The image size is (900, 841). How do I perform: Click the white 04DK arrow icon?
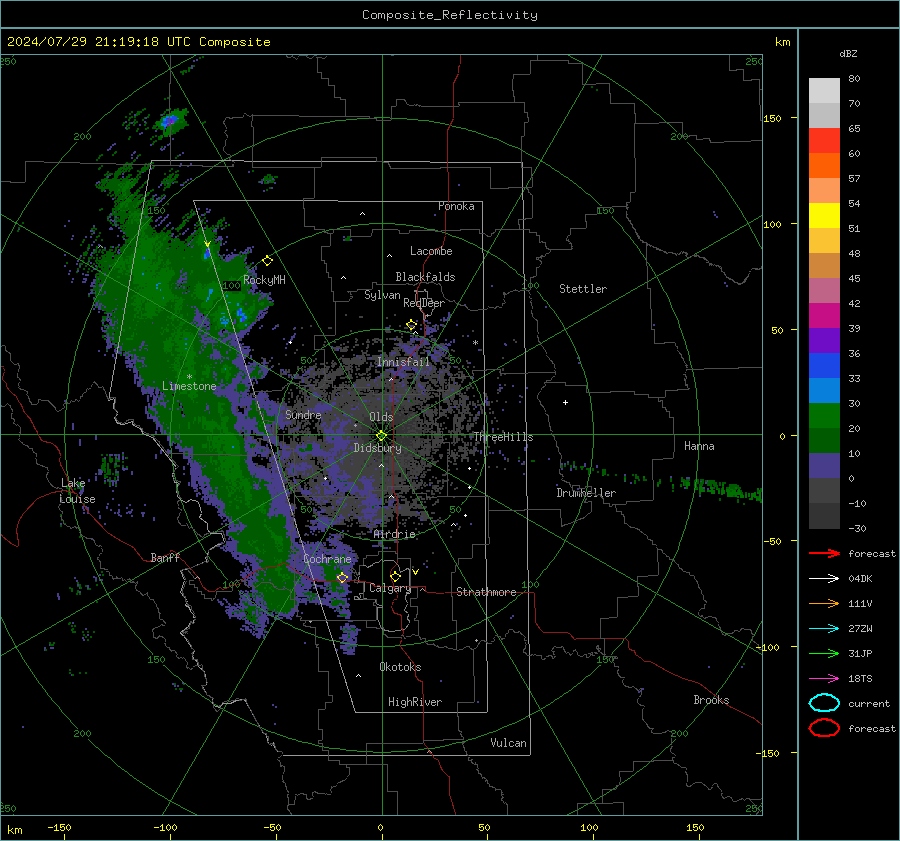(x=824, y=578)
